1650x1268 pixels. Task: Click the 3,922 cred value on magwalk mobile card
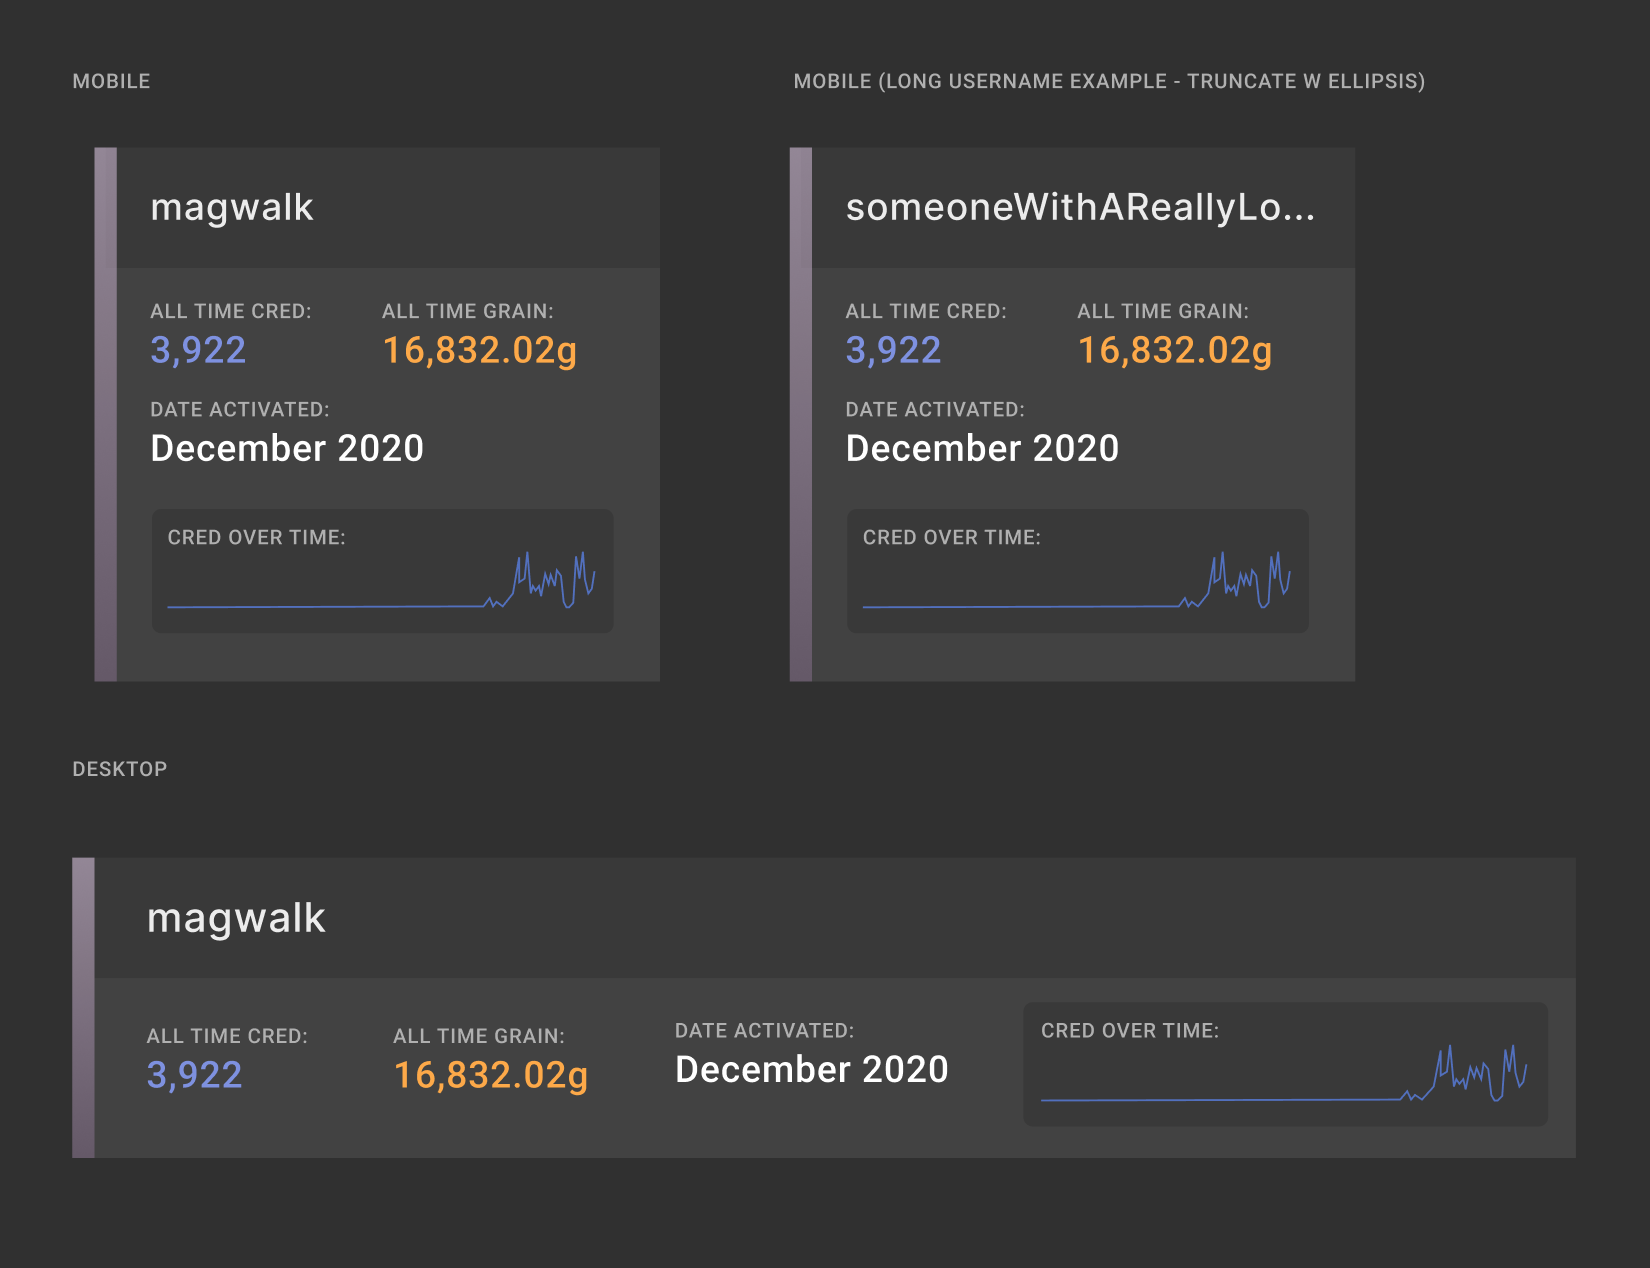click(197, 349)
